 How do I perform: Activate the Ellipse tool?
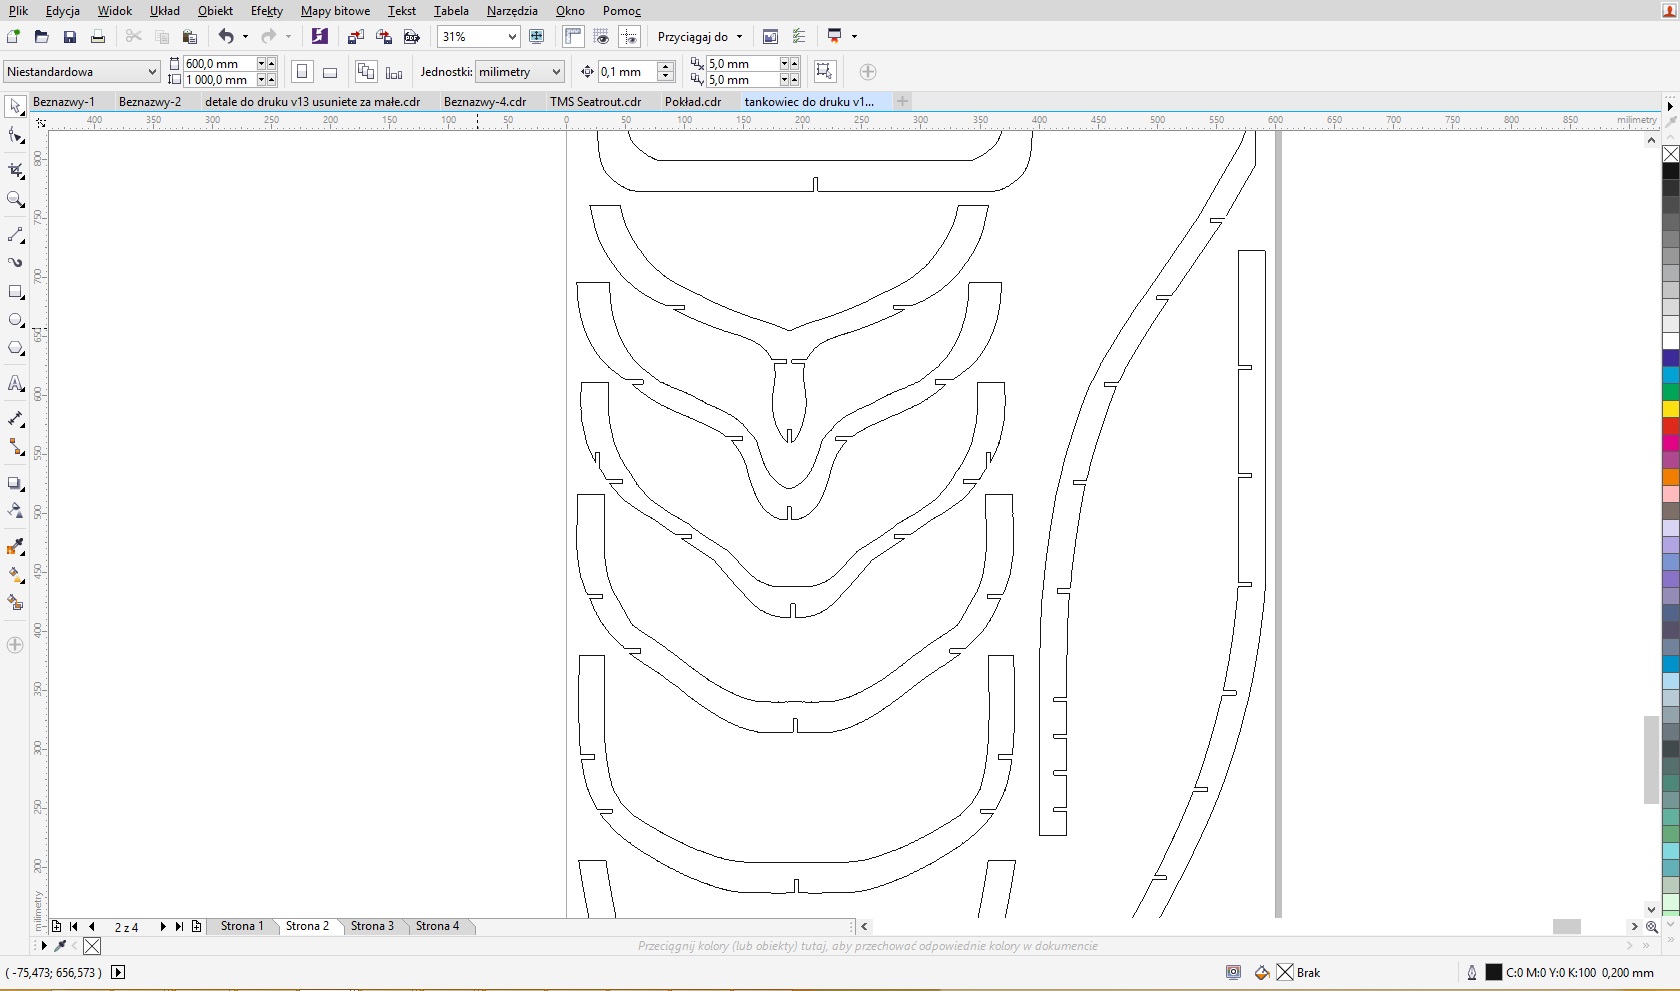click(15, 320)
